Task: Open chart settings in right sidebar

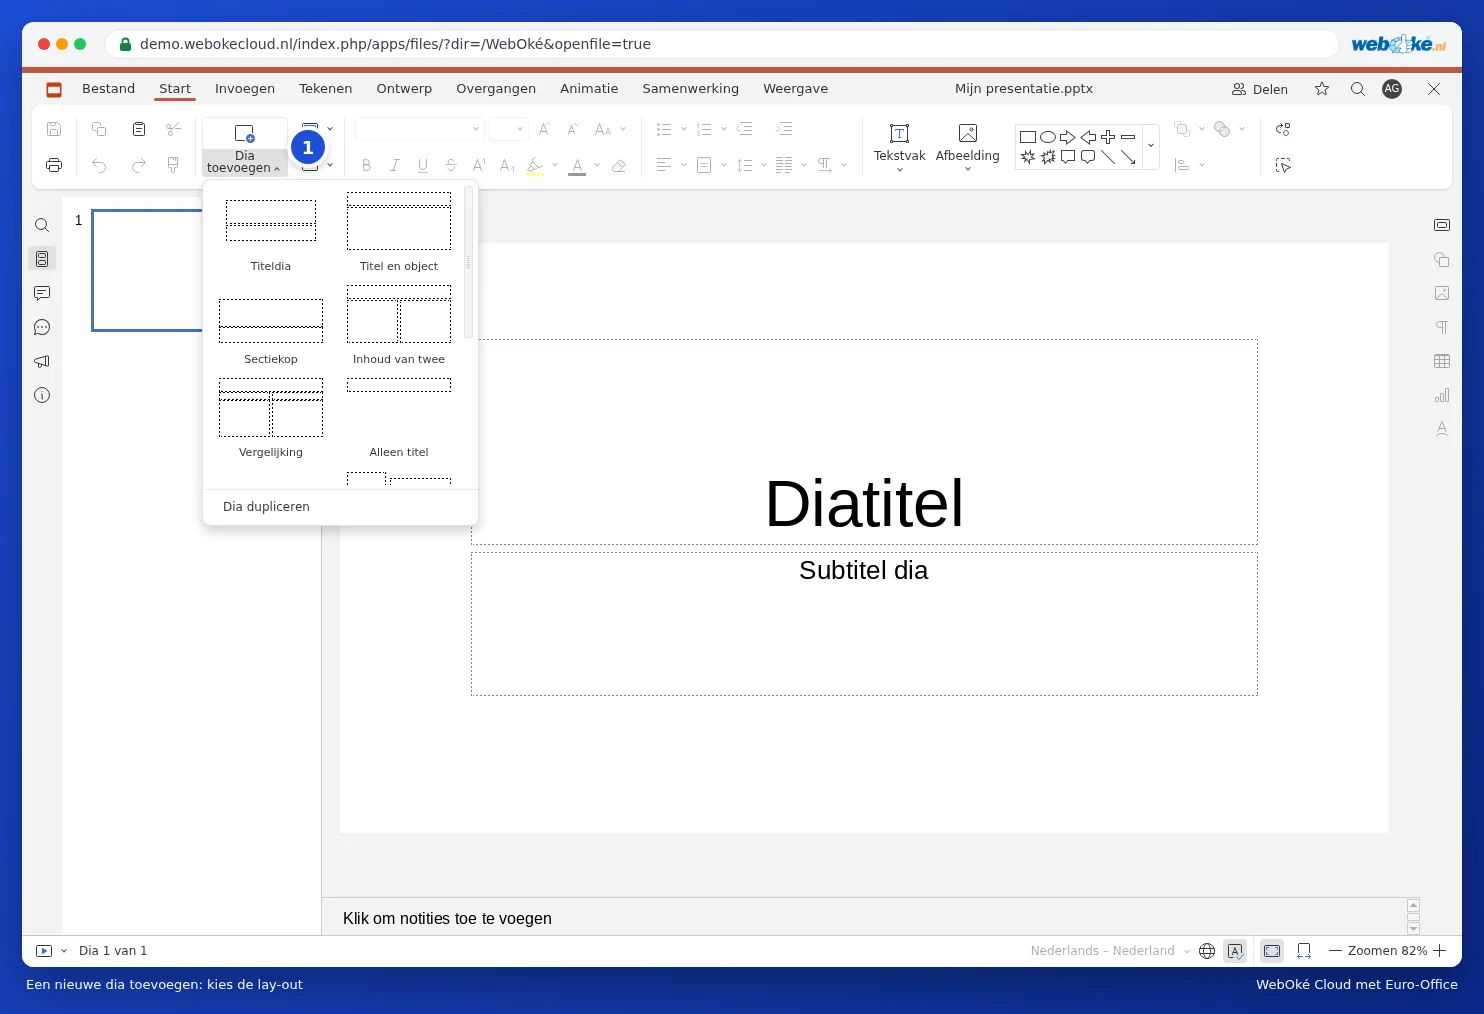Action: [1442, 395]
